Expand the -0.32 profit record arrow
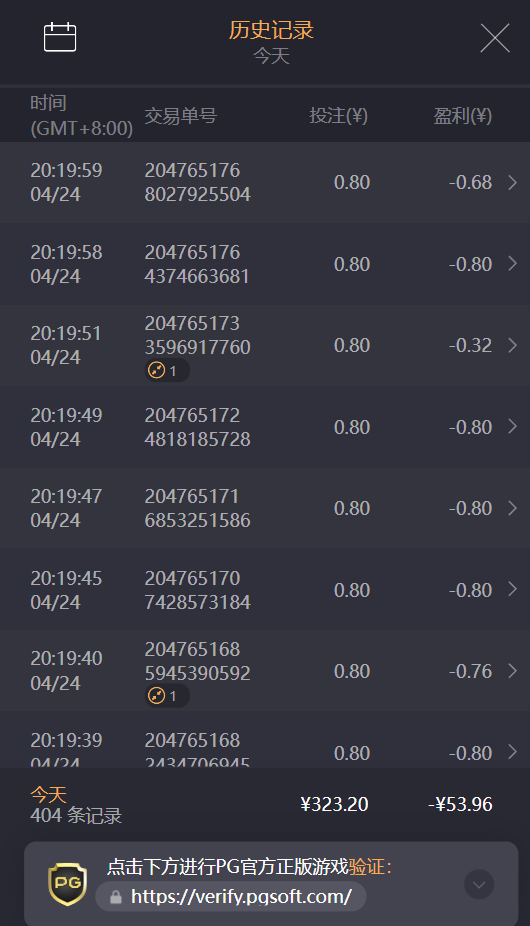This screenshot has width=530, height=926. pos(512,345)
